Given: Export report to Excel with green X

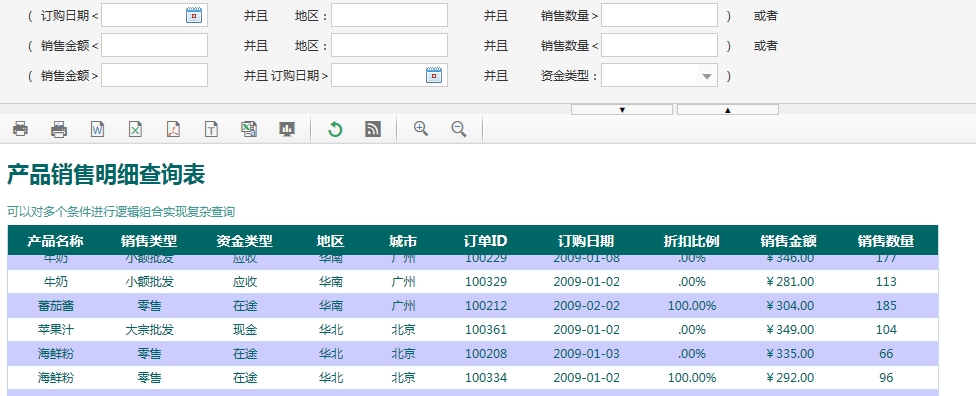Looking at the screenshot, I should pos(135,129).
